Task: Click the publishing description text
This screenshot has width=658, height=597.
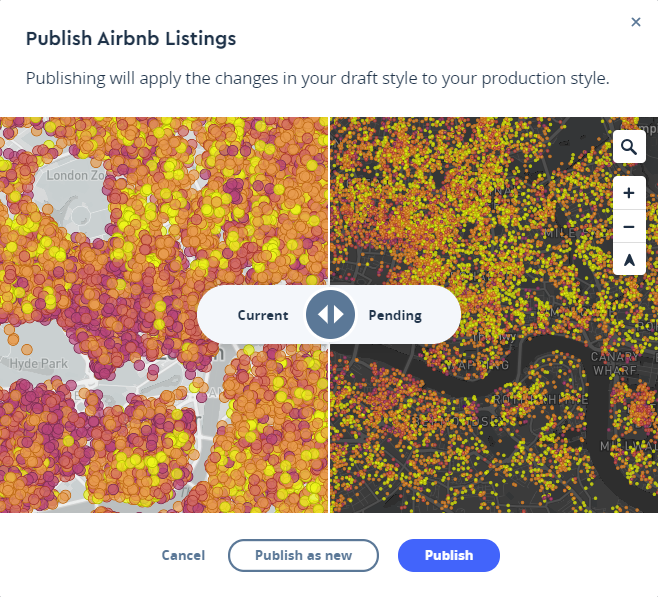Action: [317, 78]
